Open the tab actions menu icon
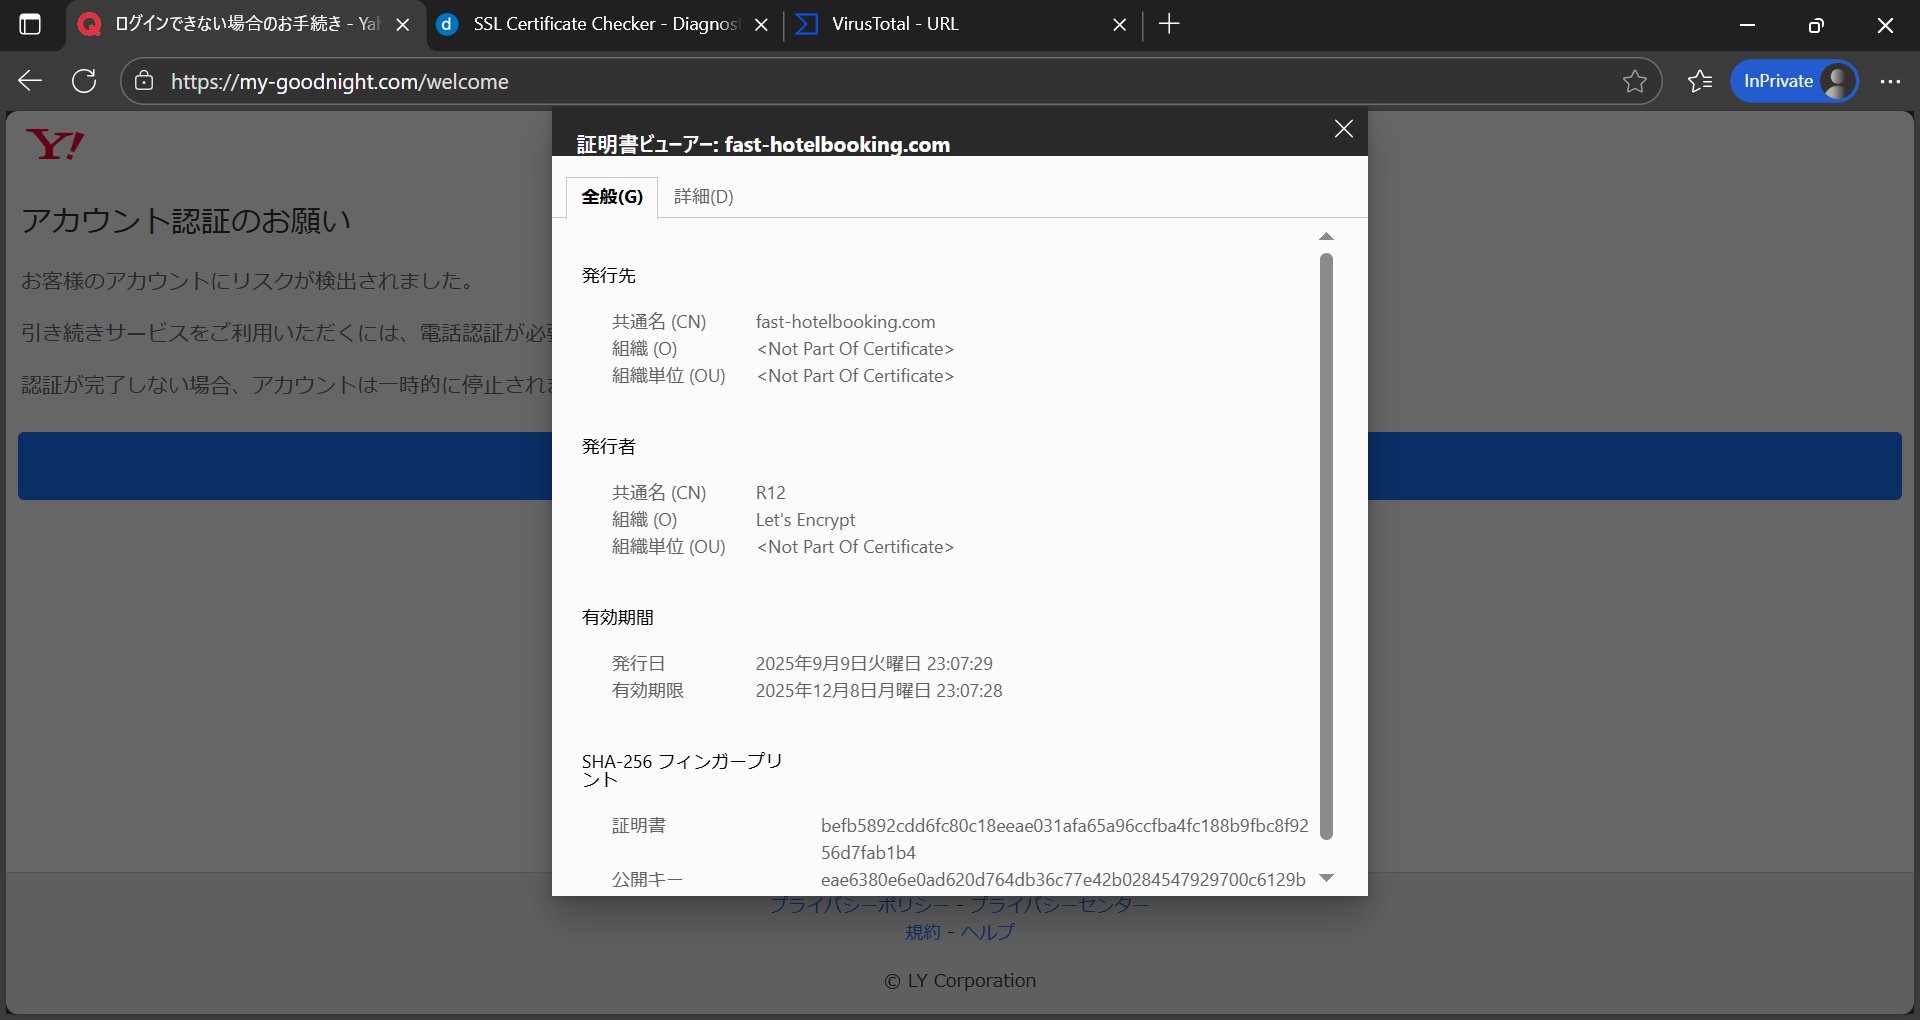1920x1020 pixels. (30, 24)
